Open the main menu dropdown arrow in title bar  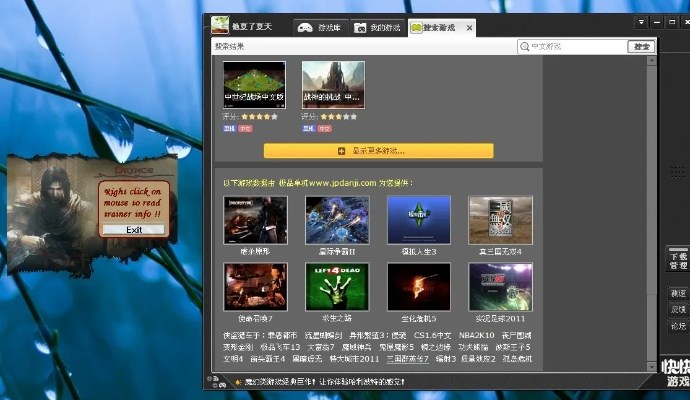(641, 22)
